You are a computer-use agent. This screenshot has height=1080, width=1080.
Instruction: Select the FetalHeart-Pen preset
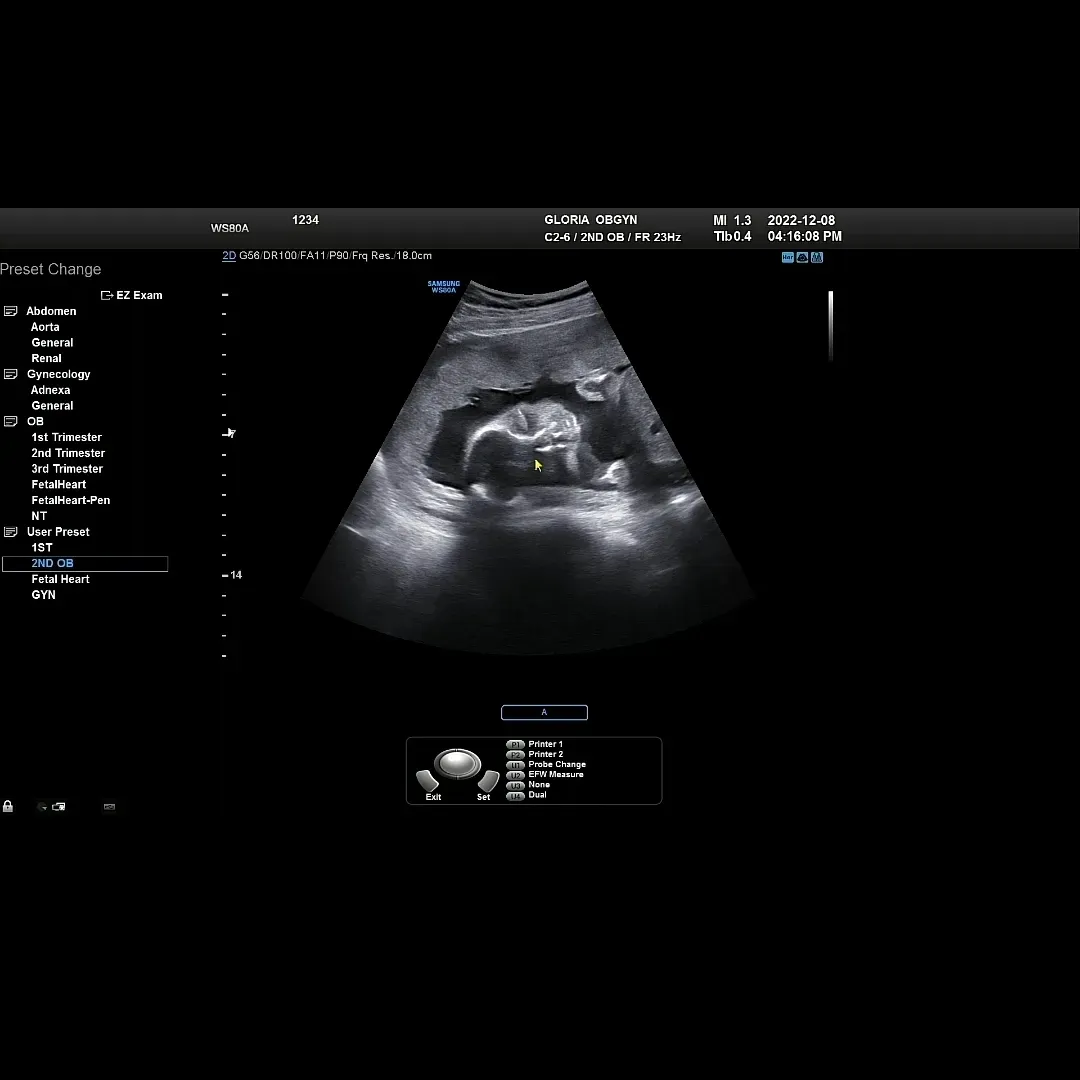(71, 500)
